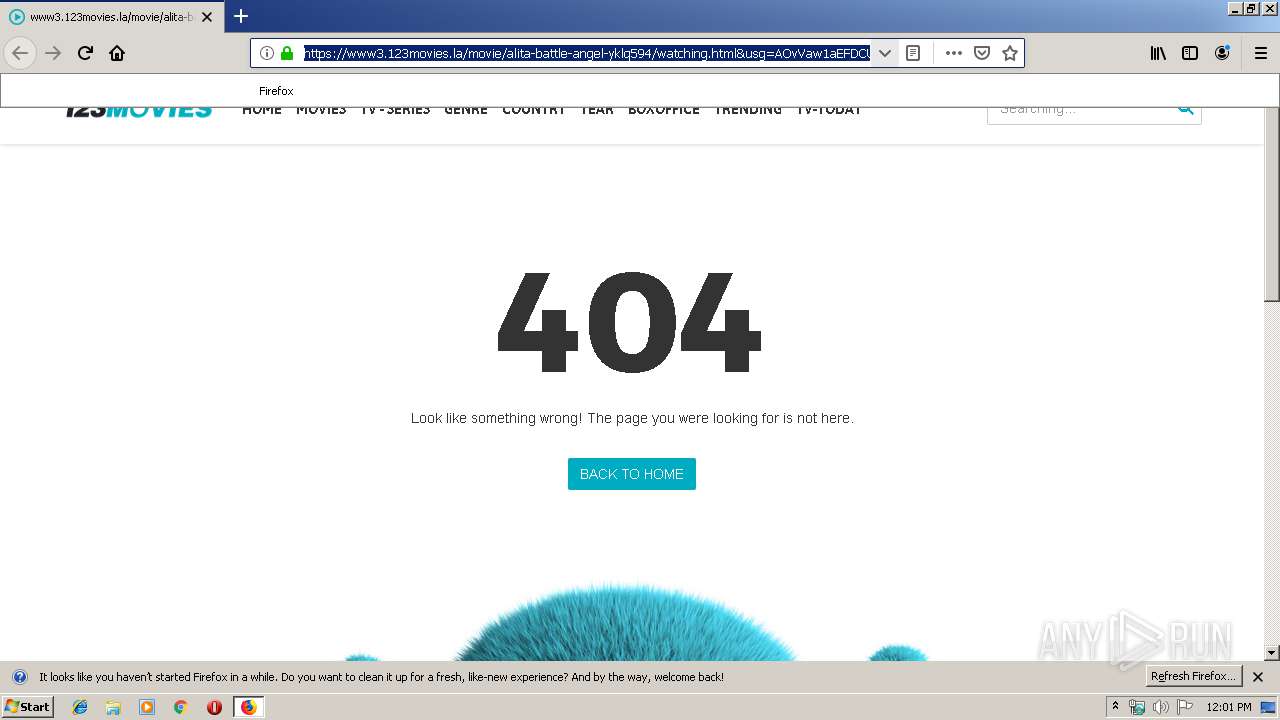The height and width of the screenshot is (720, 1280).
Task: Click the 123MOVIES site logo
Action: point(138,110)
